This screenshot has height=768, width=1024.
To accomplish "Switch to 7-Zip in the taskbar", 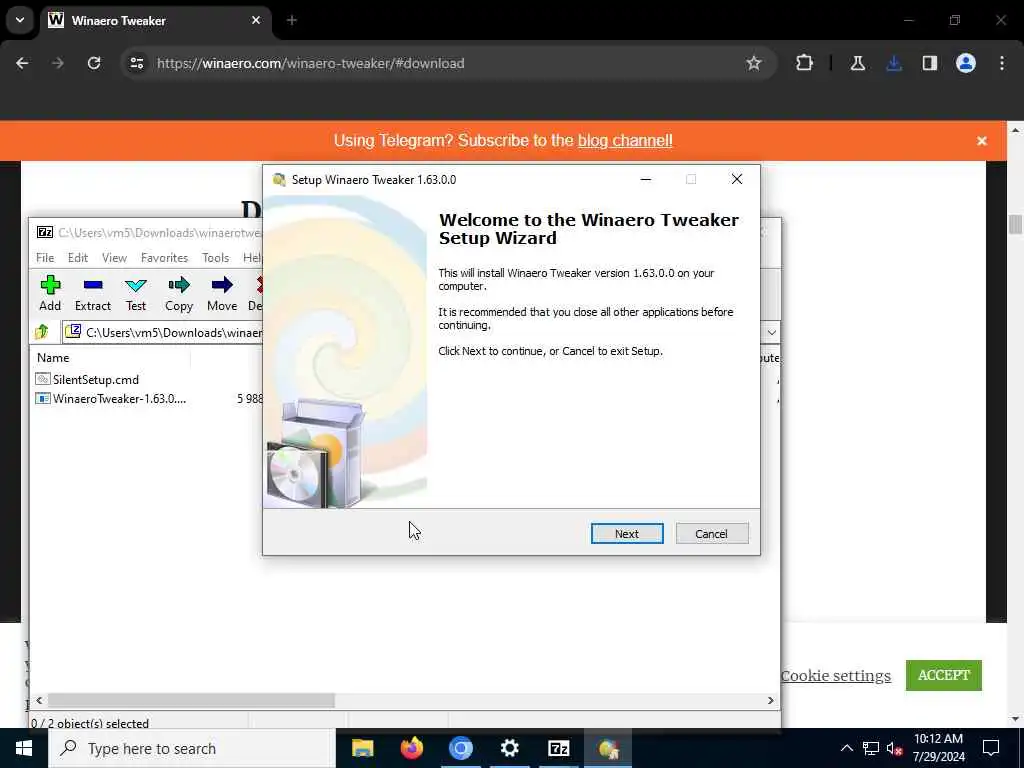I will [x=558, y=748].
